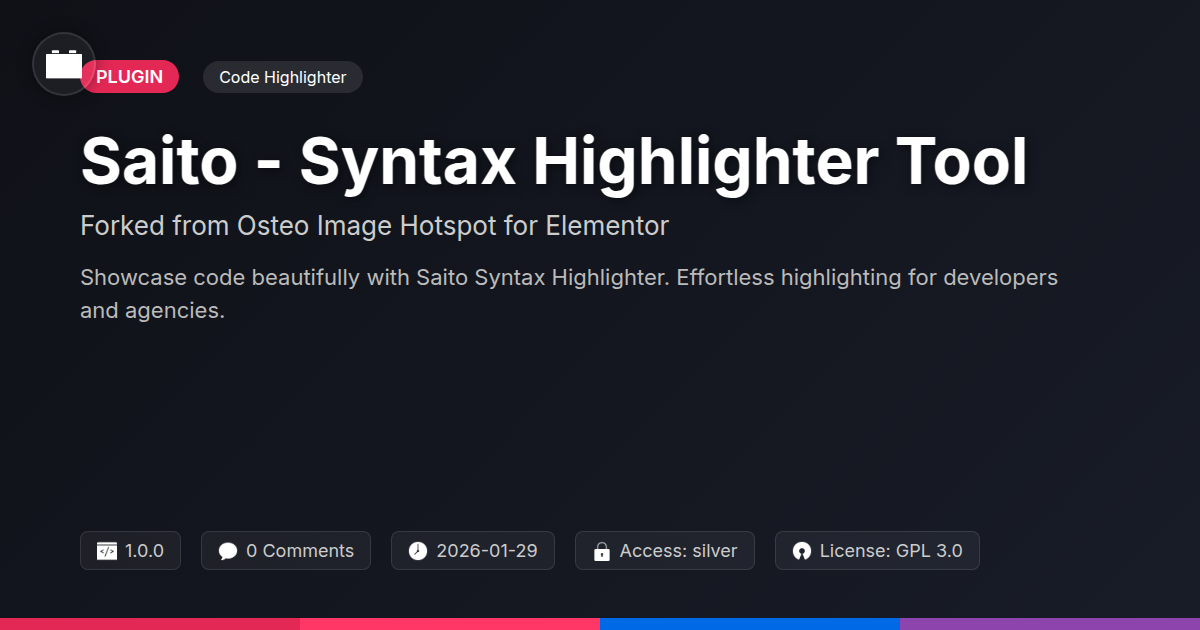Viewport: 1200px width, 630px height.
Task: Open the Code Highlighter category tag
Action: (x=283, y=77)
